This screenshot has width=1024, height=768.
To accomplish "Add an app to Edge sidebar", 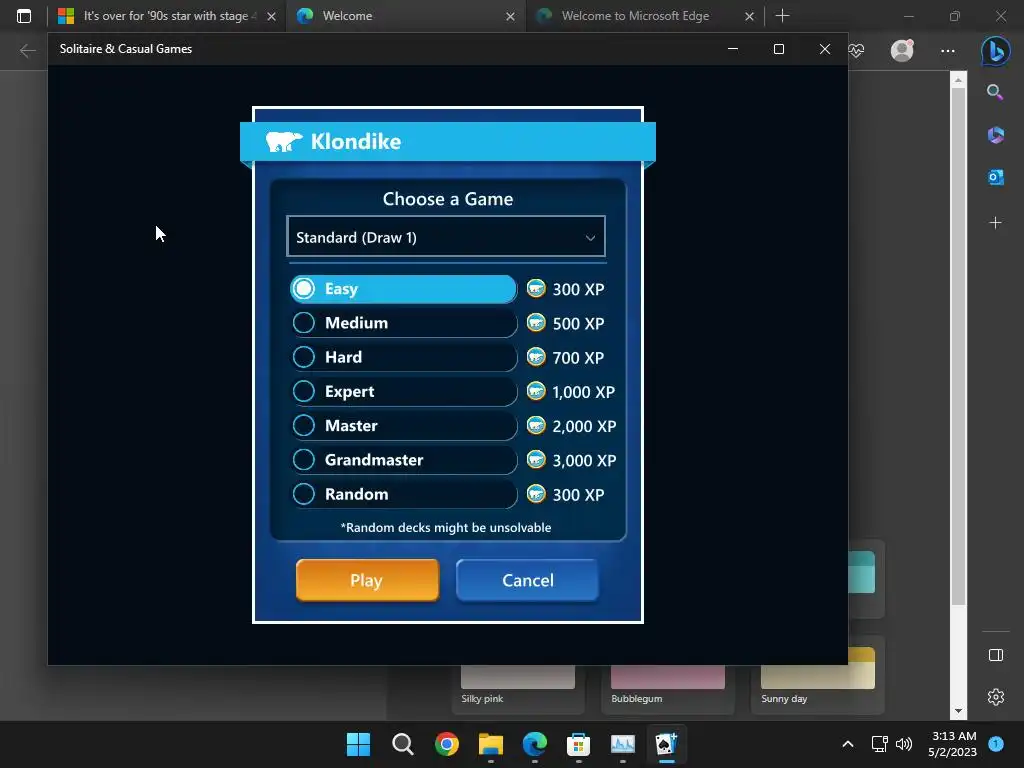I will point(995,223).
